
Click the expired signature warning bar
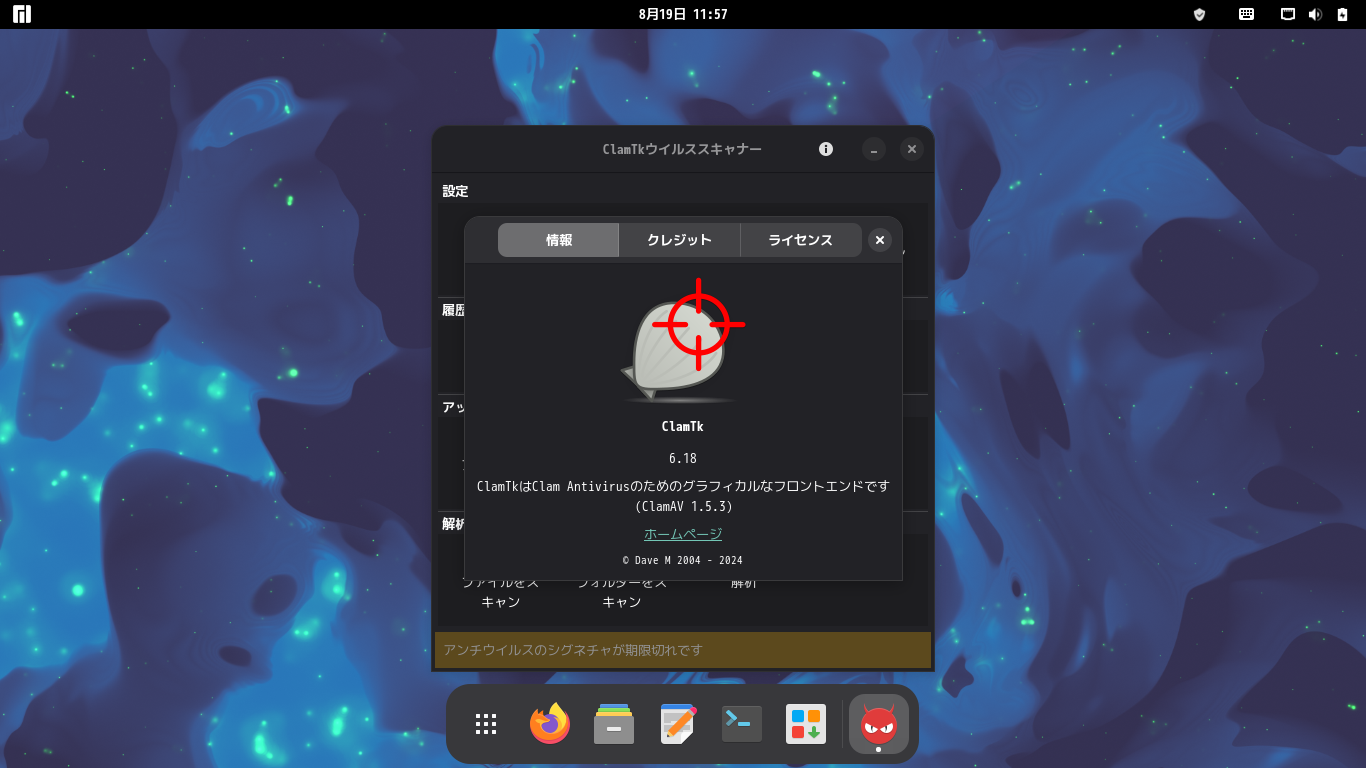683,650
